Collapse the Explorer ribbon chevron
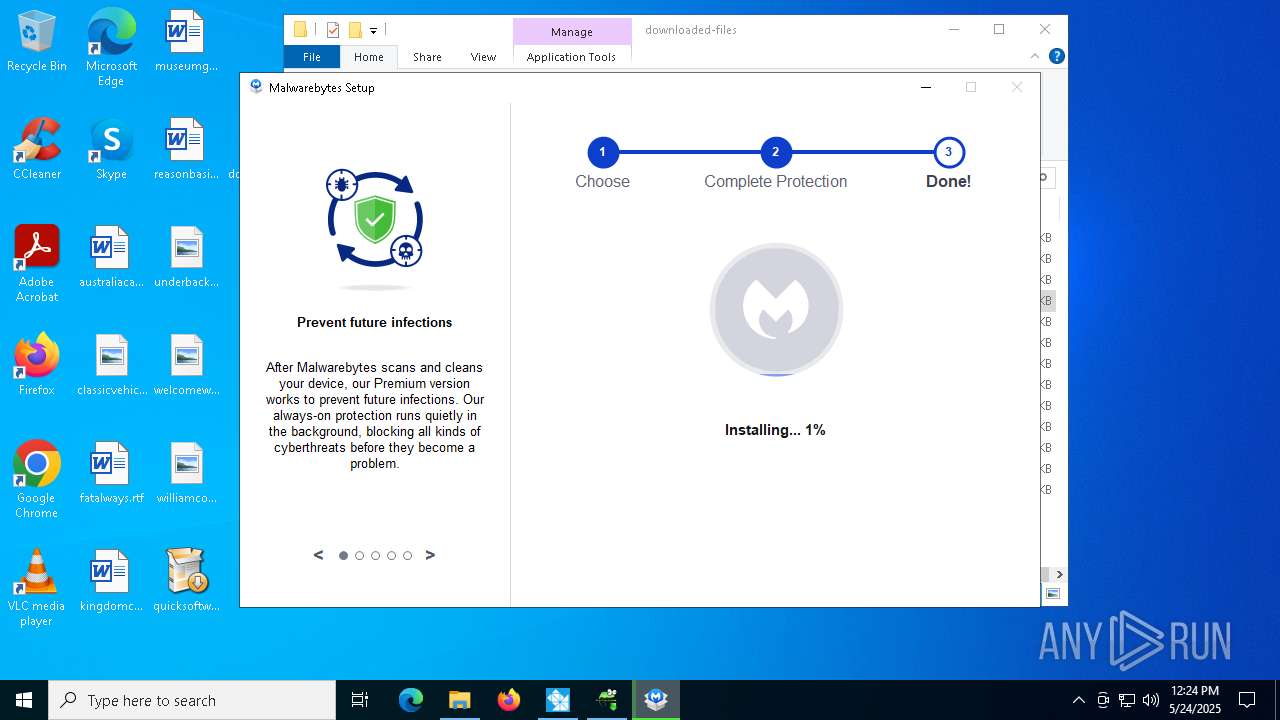The height and width of the screenshot is (720, 1280). [x=1035, y=56]
